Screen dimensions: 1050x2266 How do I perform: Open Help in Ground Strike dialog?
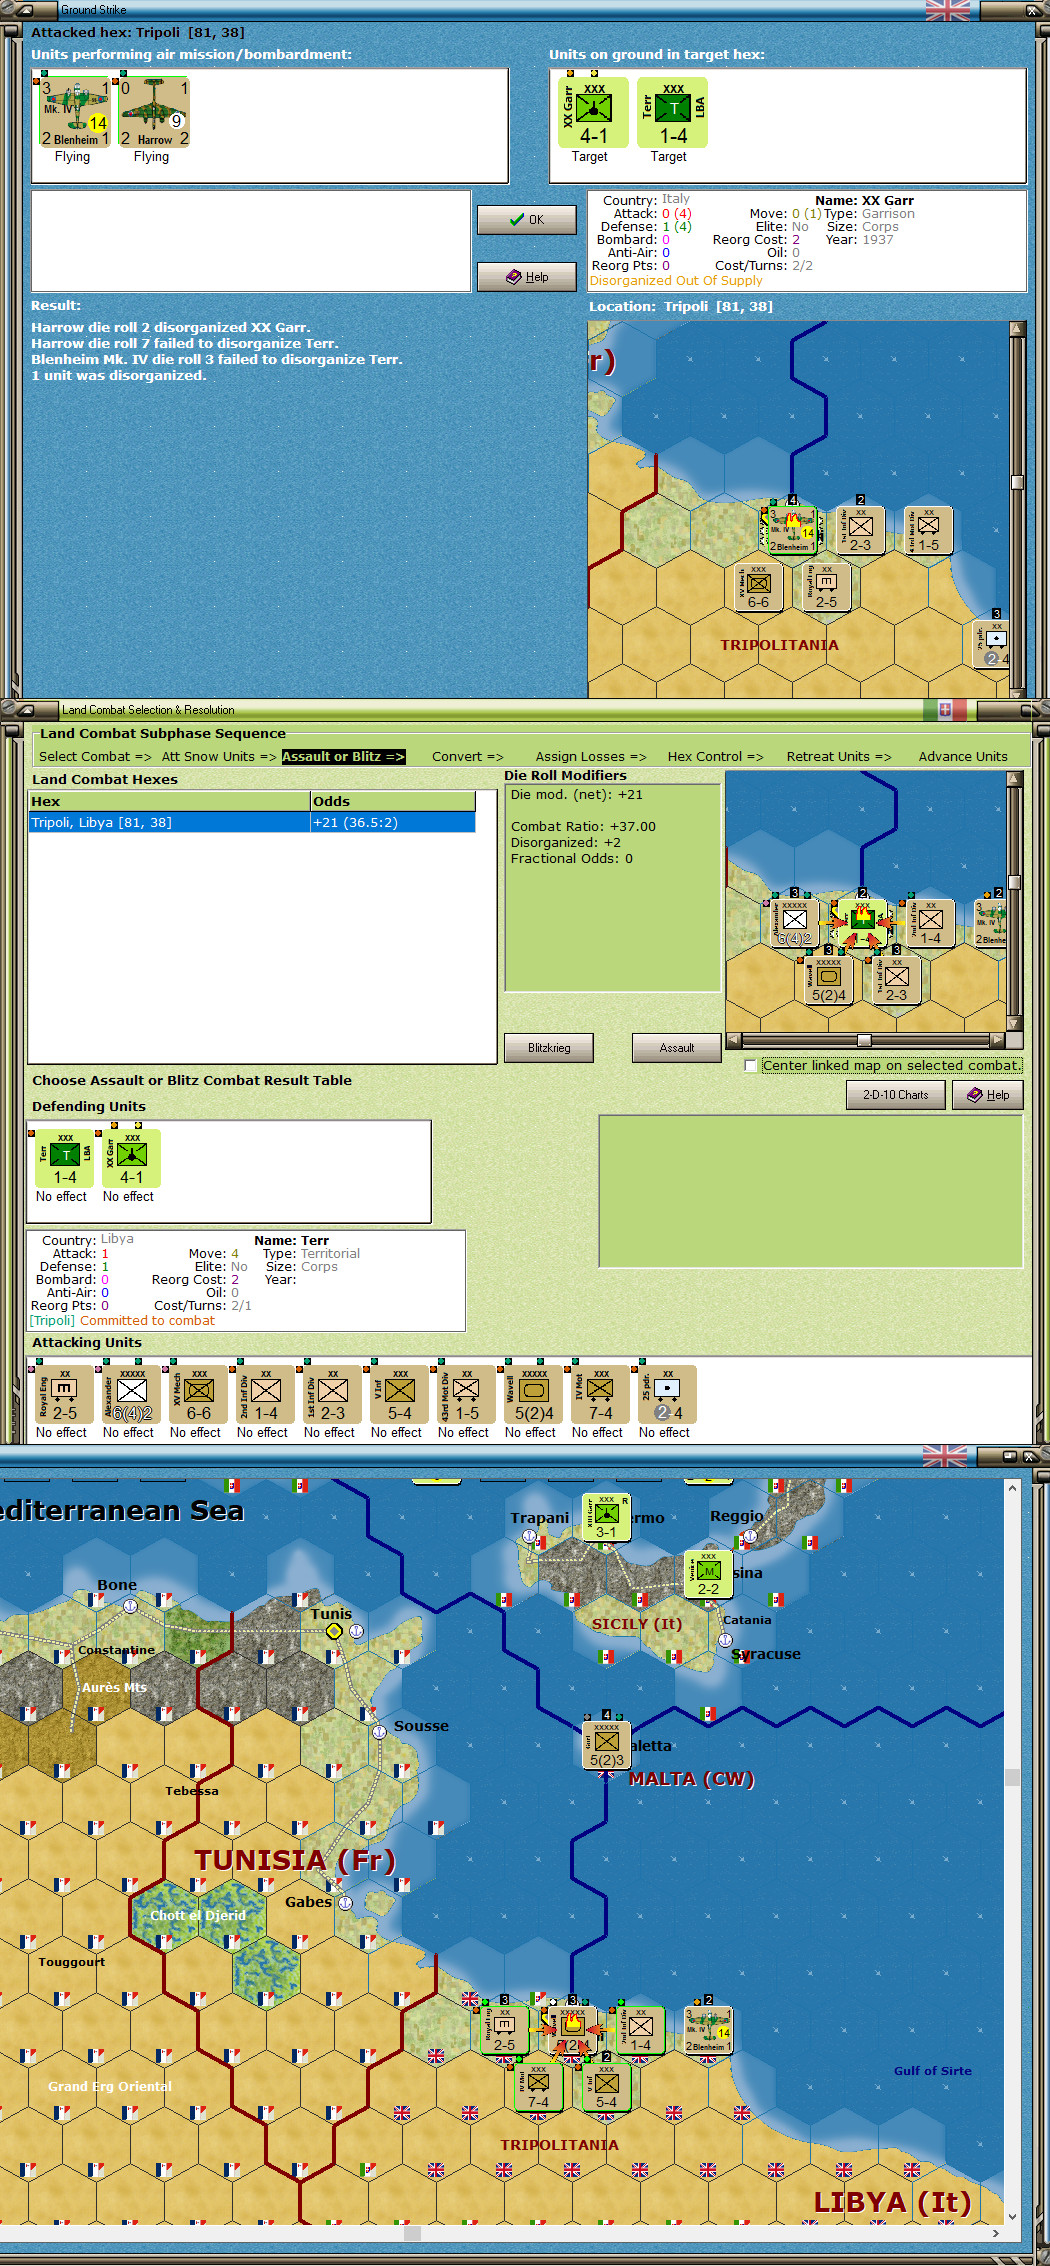[527, 277]
